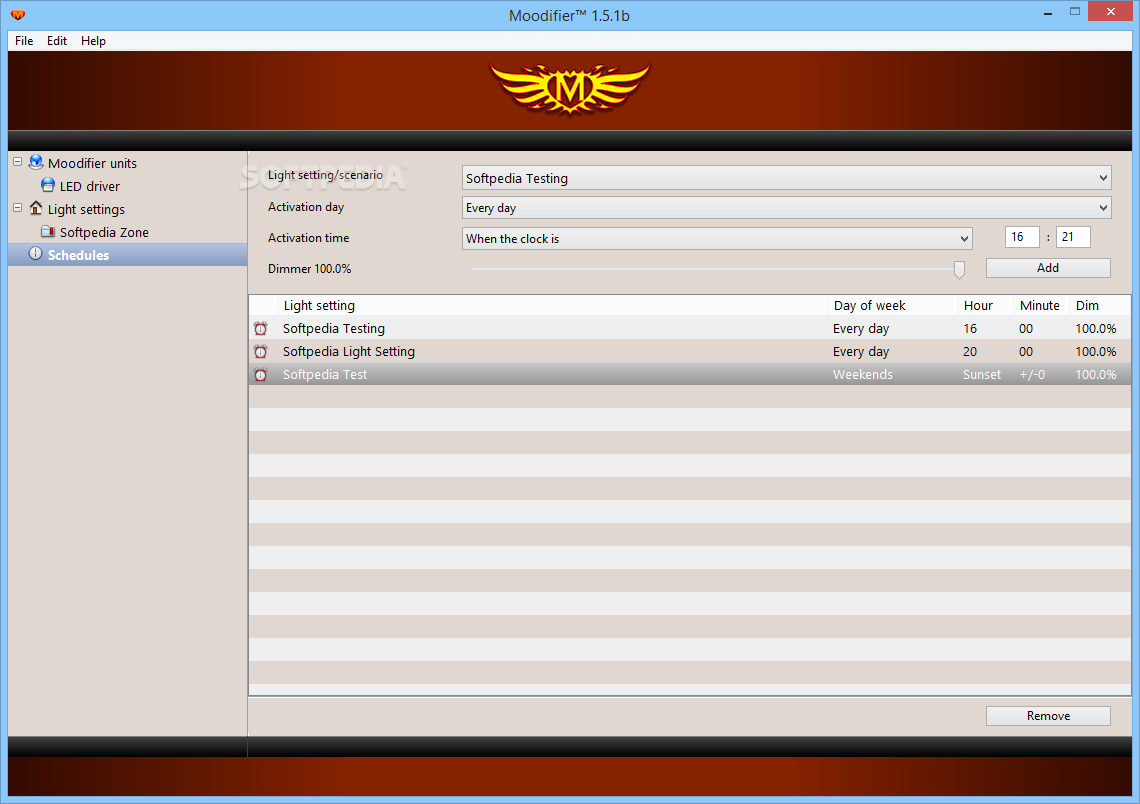This screenshot has width=1140, height=804.
Task: Select Light settings in the tree
Action: point(87,209)
